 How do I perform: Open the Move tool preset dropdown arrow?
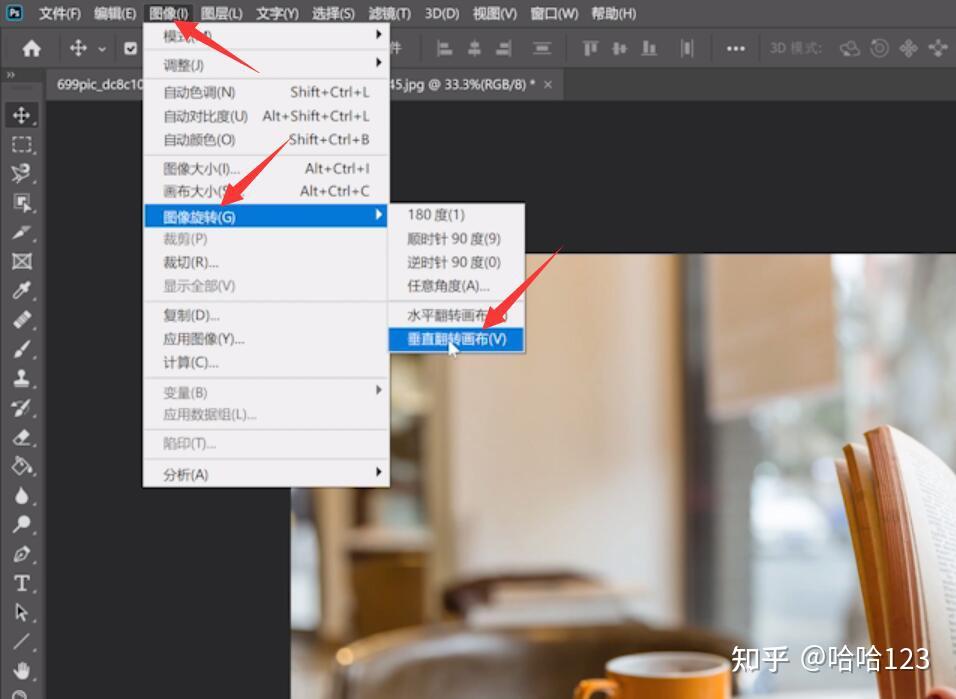pos(102,49)
